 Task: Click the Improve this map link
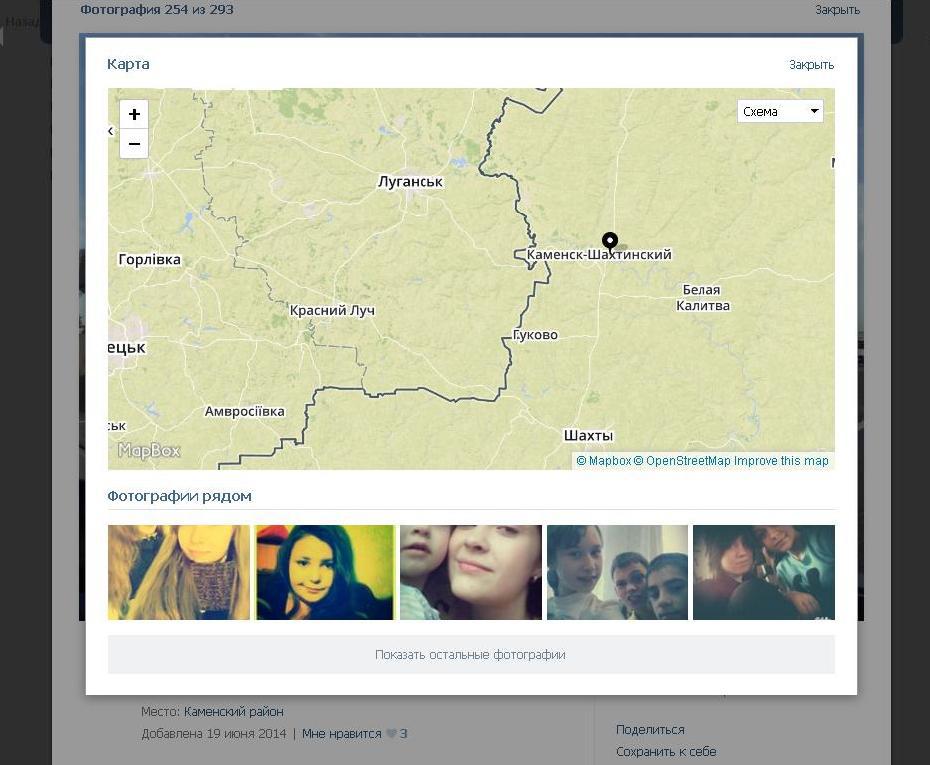click(781, 461)
